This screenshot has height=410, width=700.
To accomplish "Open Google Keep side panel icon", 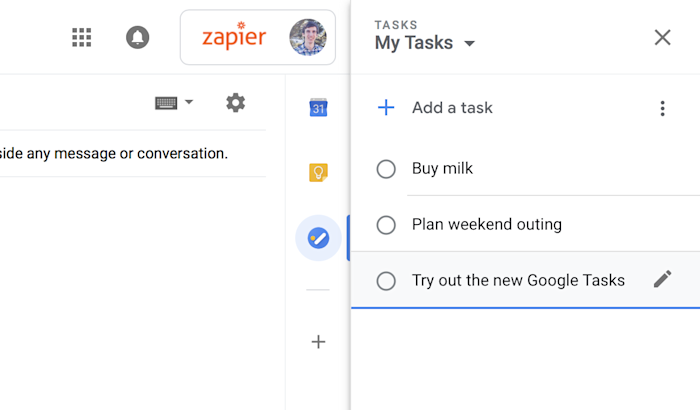I will 318,173.
